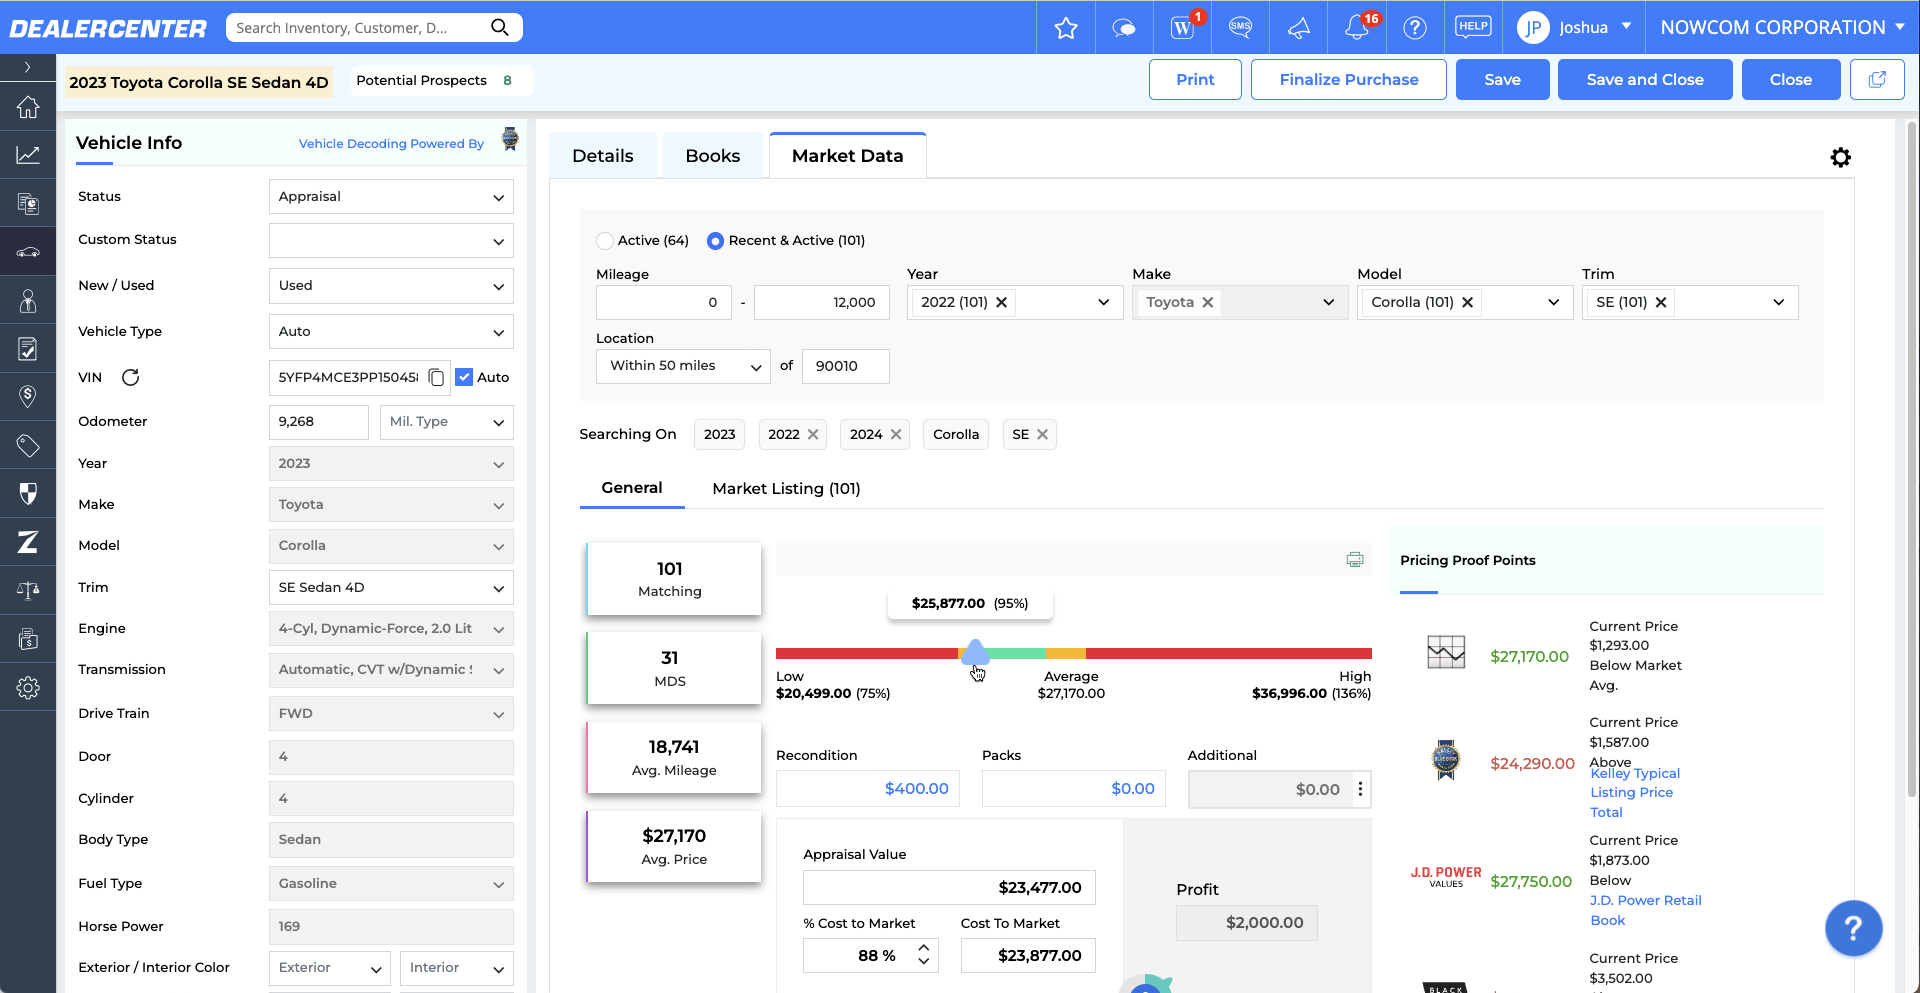Remove SE (101) from Trim filter
Screen dimensions: 1920x993
coord(1661,302)
